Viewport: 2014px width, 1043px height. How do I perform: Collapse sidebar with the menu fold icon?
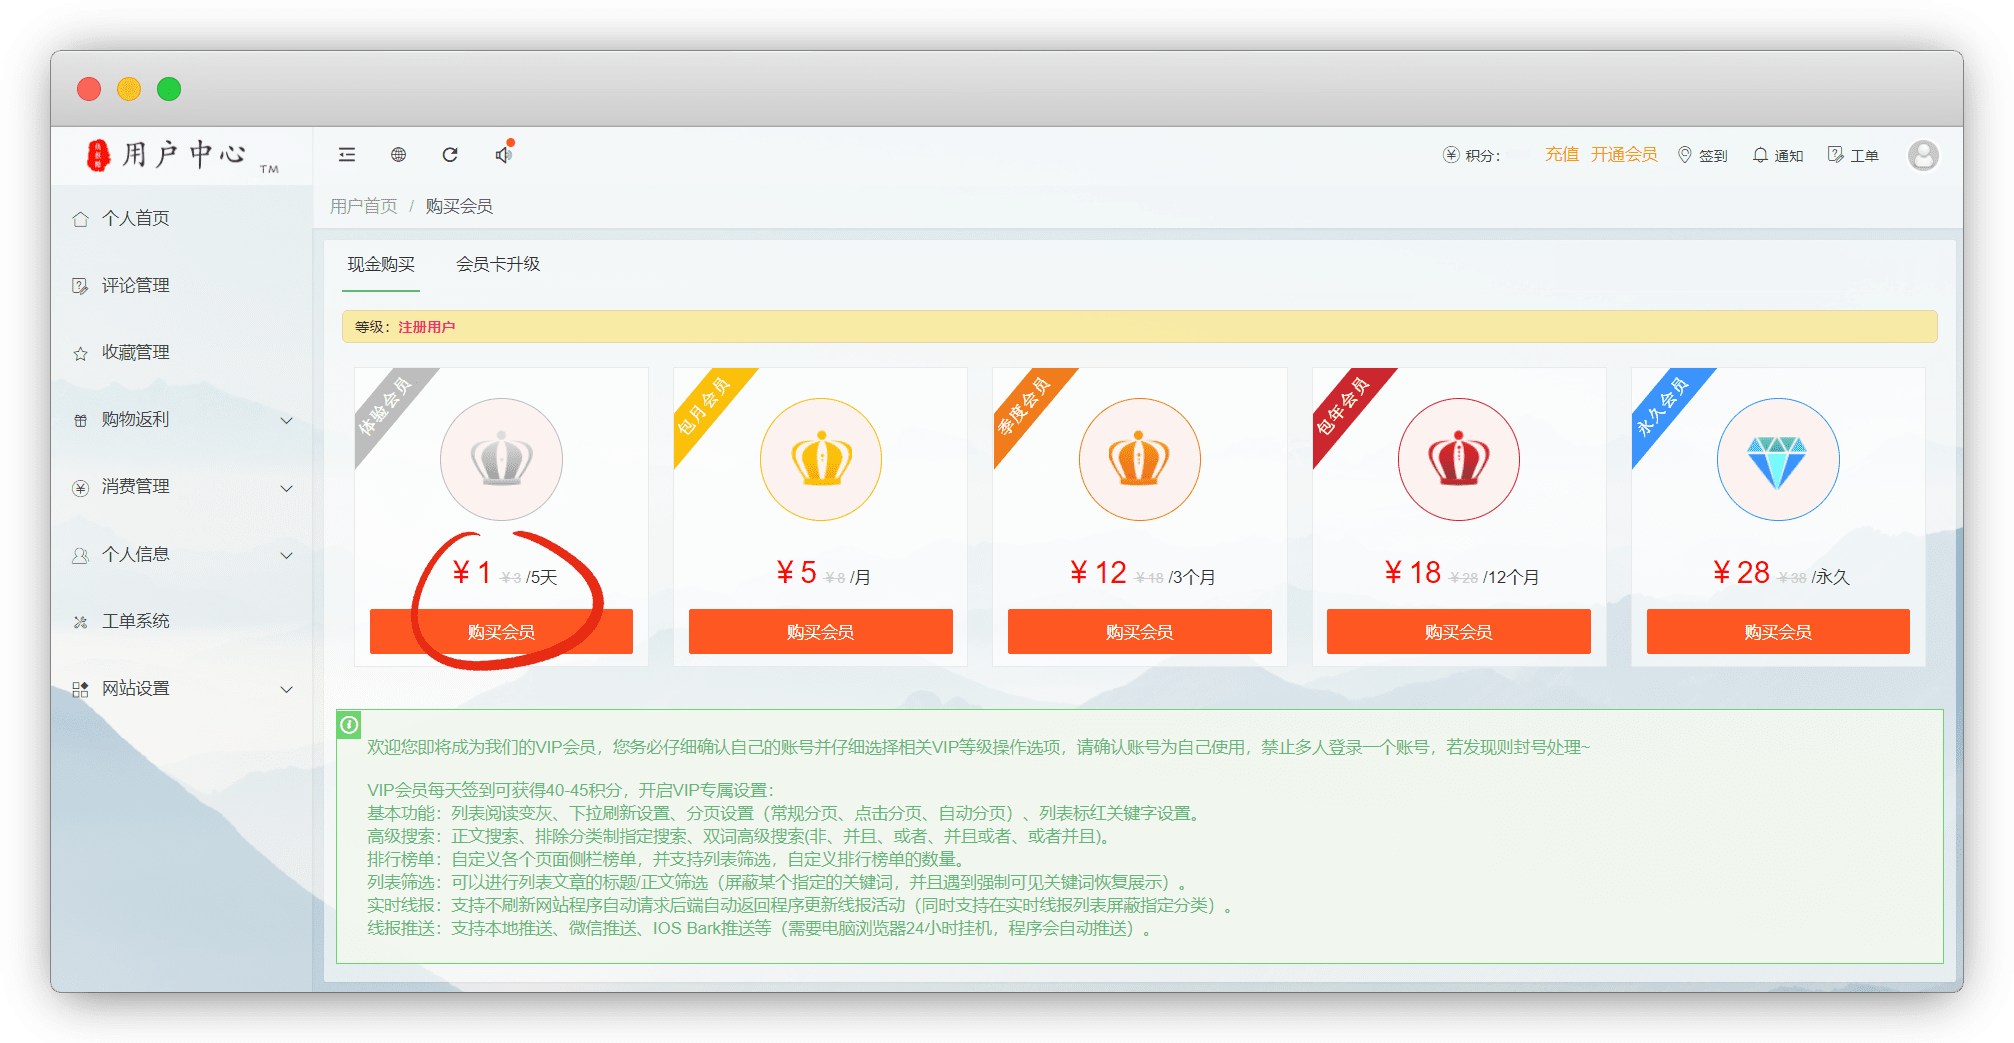pyautogui.click(x=347, y=155)
